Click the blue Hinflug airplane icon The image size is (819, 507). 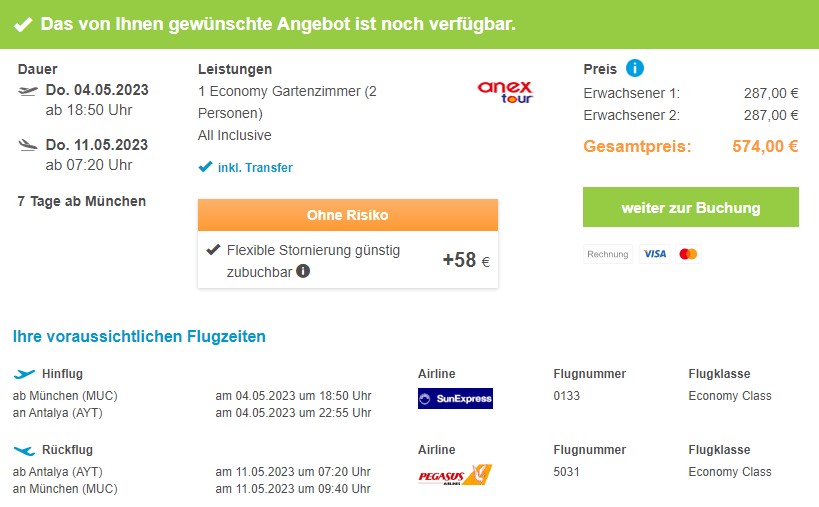pyautogui.click(x=24, y=374)
